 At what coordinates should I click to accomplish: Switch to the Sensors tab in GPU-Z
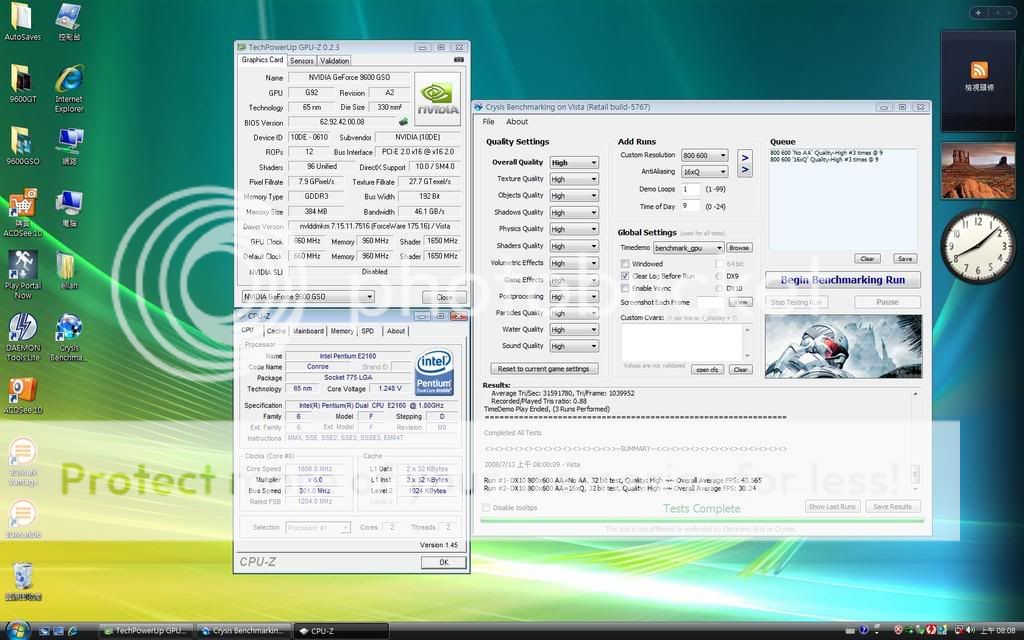301,61
